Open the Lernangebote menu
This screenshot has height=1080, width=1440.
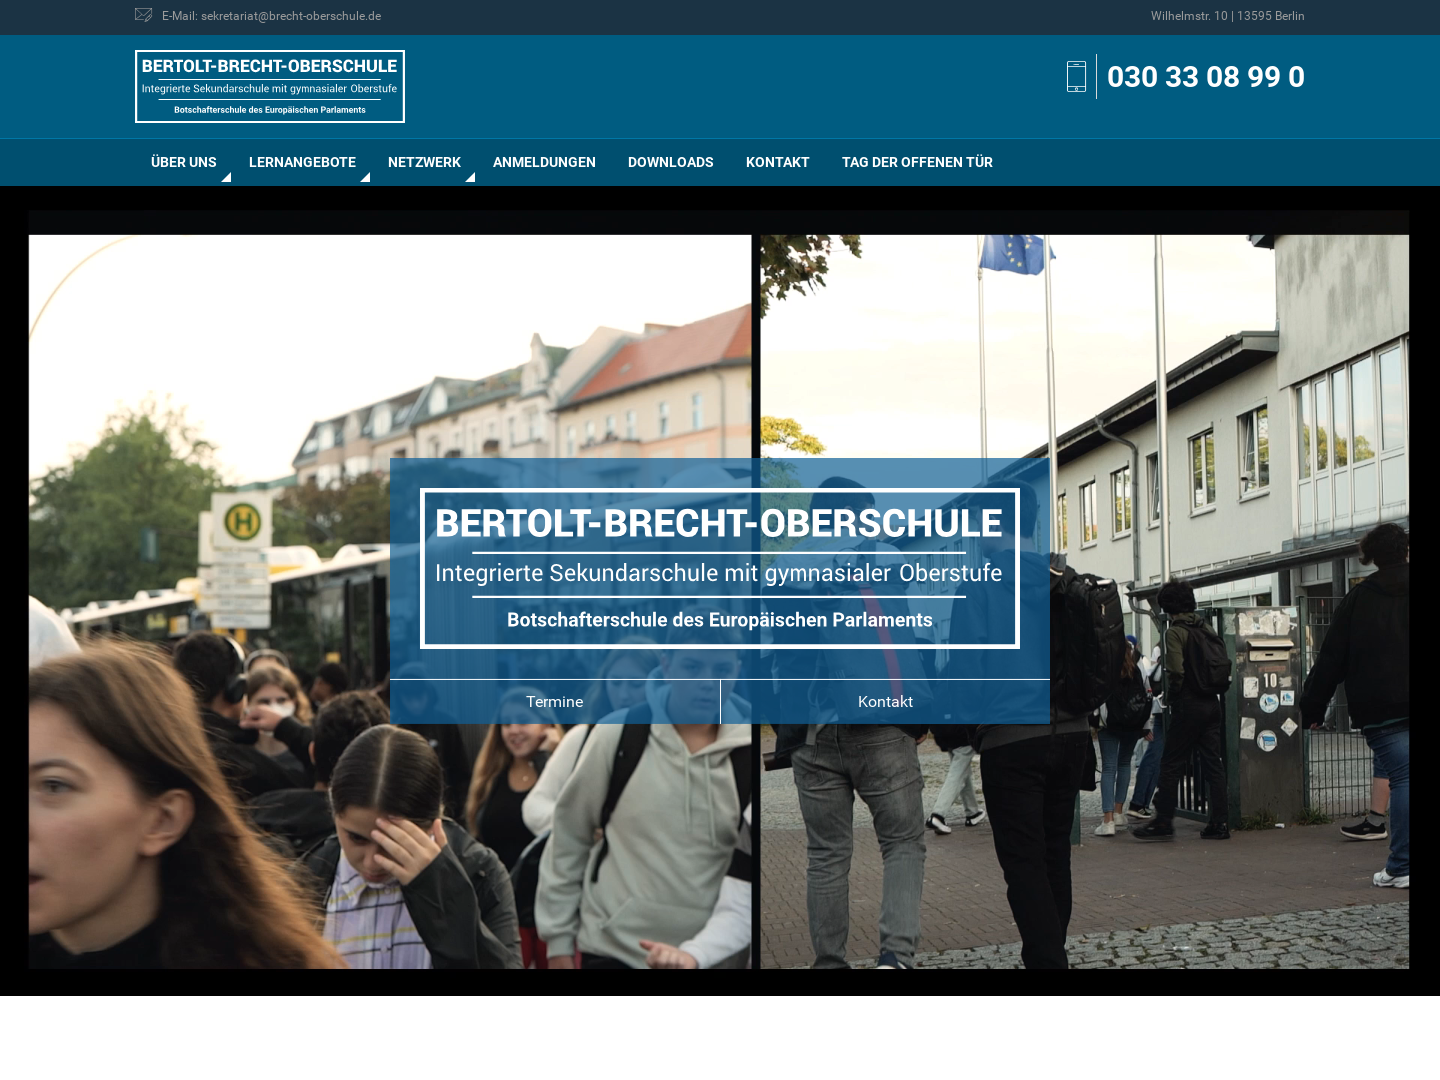coord(302,162)
